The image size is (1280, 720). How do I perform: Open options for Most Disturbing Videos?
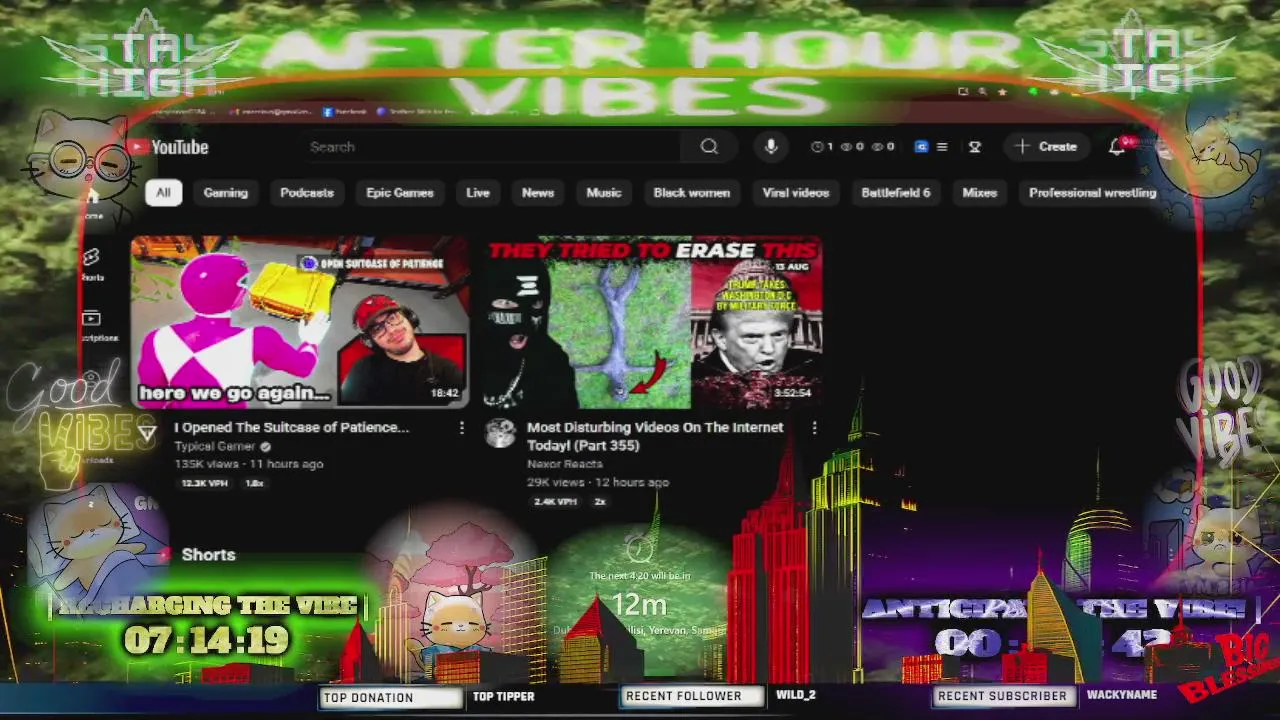(x=814, y=428)
